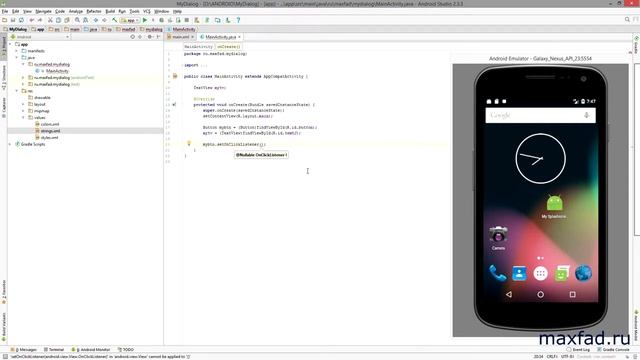640x360 pixels.
Task: Click the Debug app bug icon
Action: click(162, 20)
